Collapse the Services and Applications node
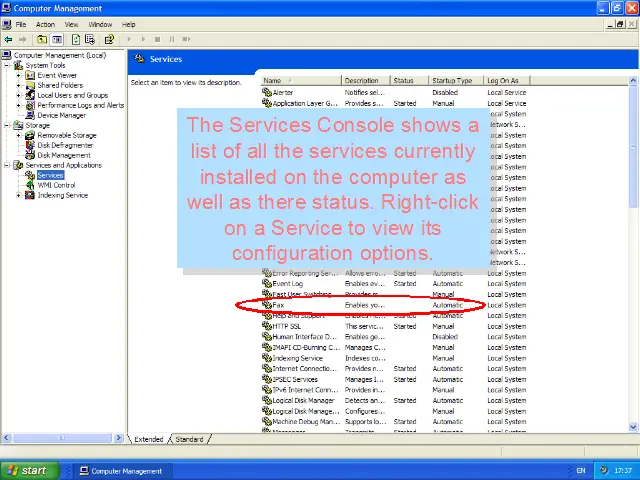640x480 pixels. pyautogui.click(x=7, y=165)
